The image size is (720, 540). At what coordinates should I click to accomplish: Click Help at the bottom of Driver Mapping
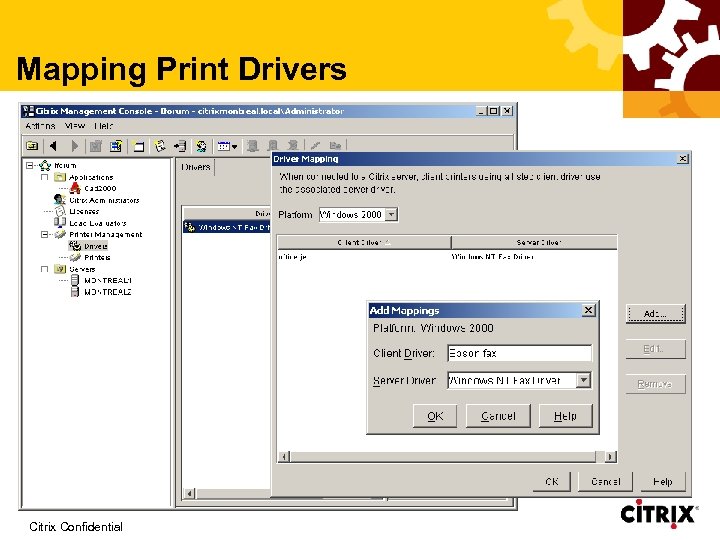662,482
